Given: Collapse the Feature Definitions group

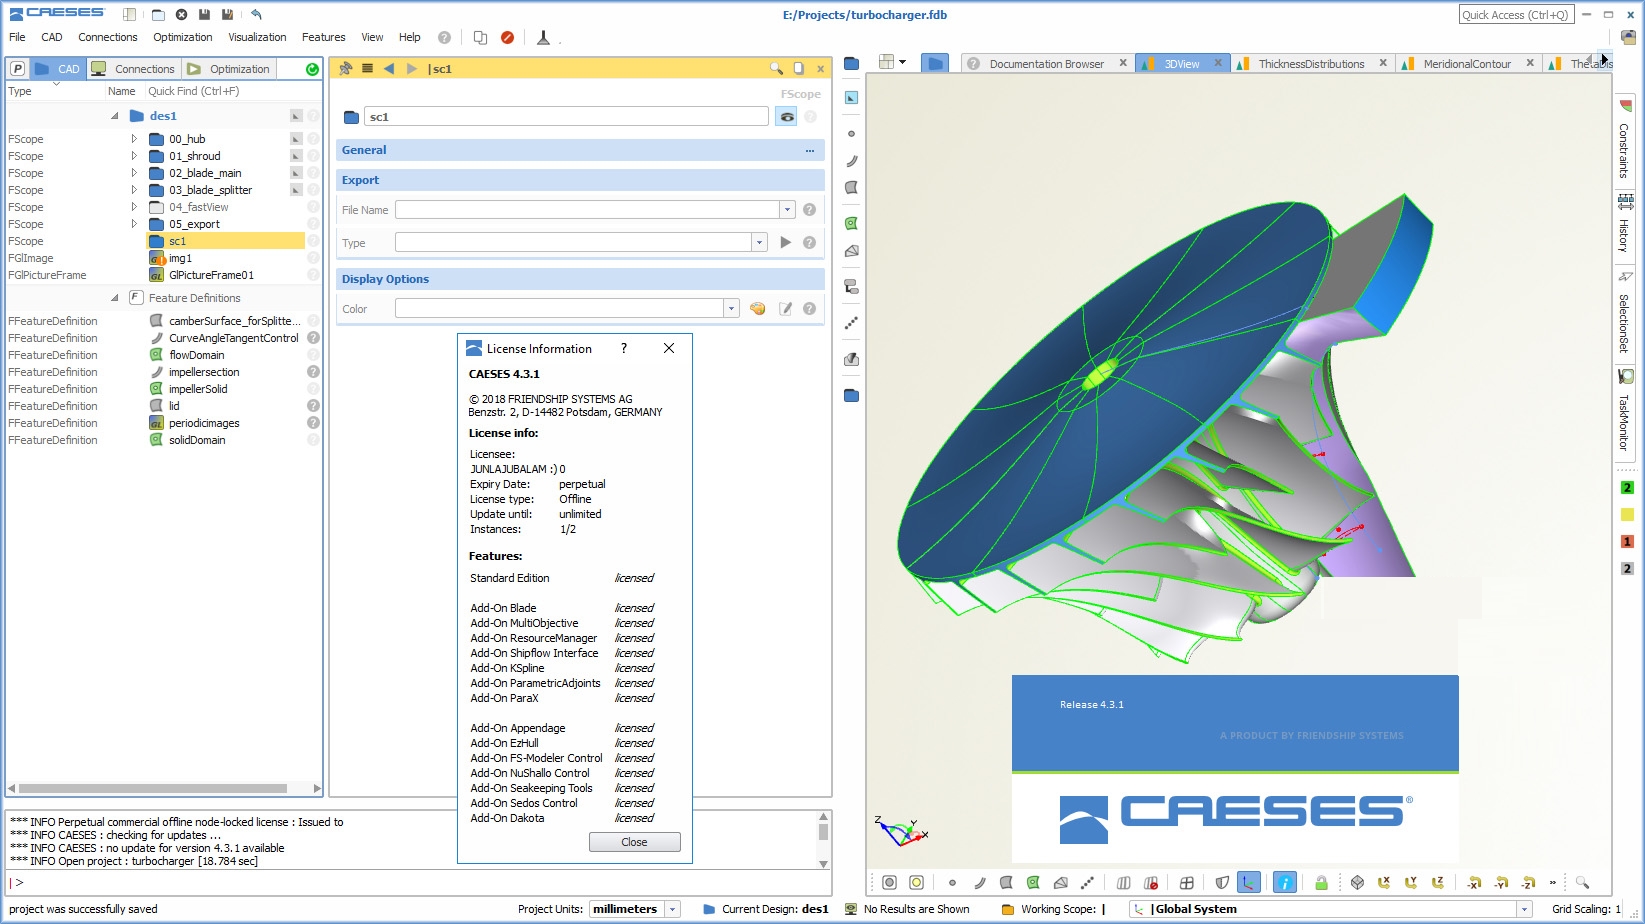Looking at the screenshot, I should pyautogui.click(x=115, y=298).
